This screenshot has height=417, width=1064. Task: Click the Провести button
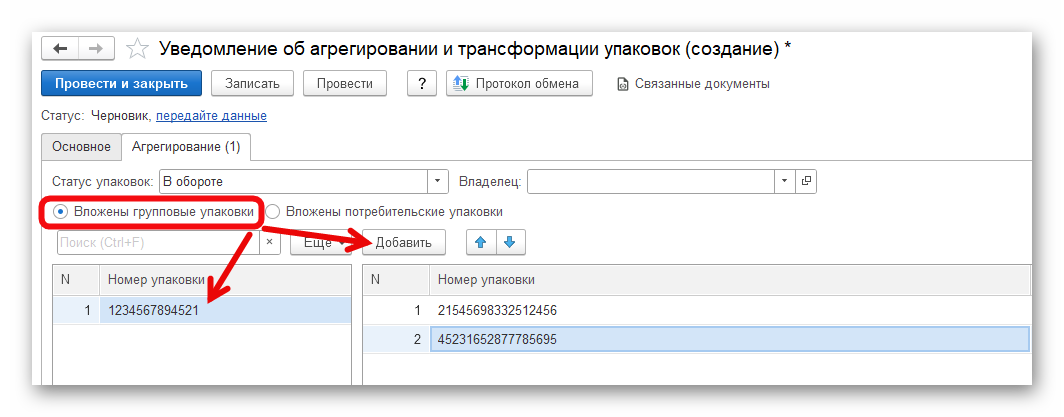345,84
